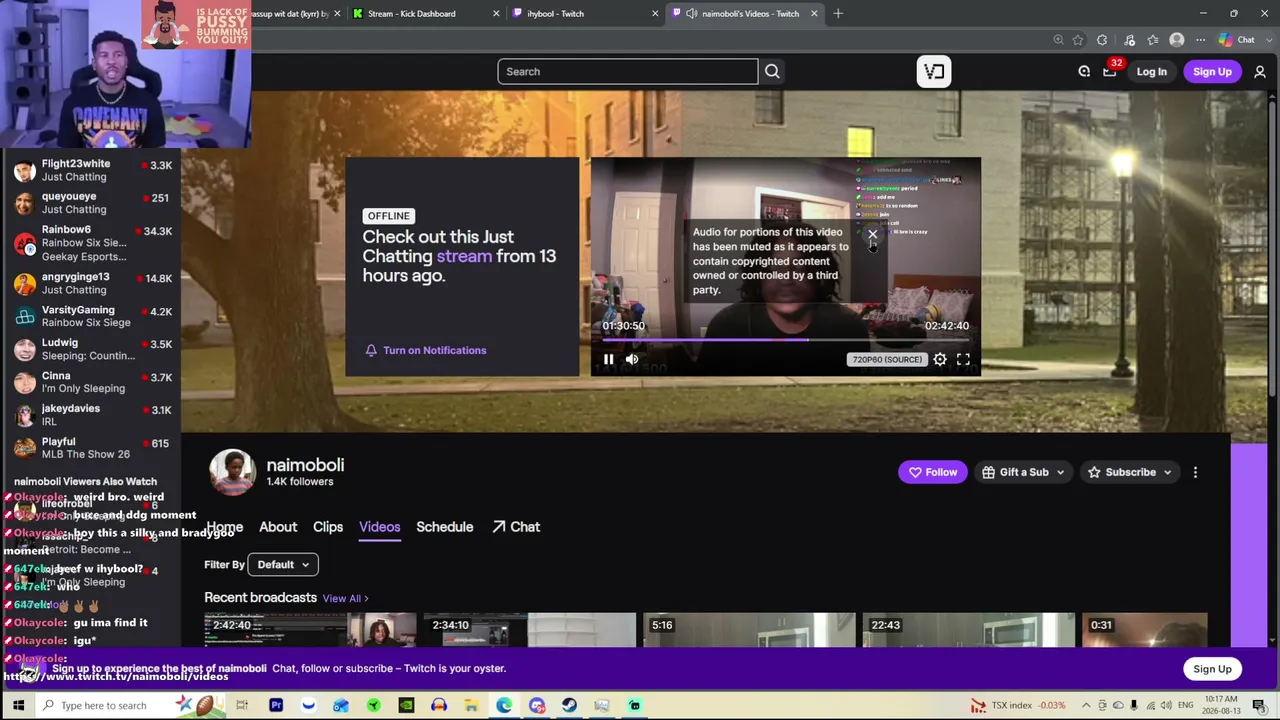Image resolution: width=1280 pixels, height=720 pixels.
Task: Switch to the ihybool Twitch browser tab
Action: [x=584, y=13]
